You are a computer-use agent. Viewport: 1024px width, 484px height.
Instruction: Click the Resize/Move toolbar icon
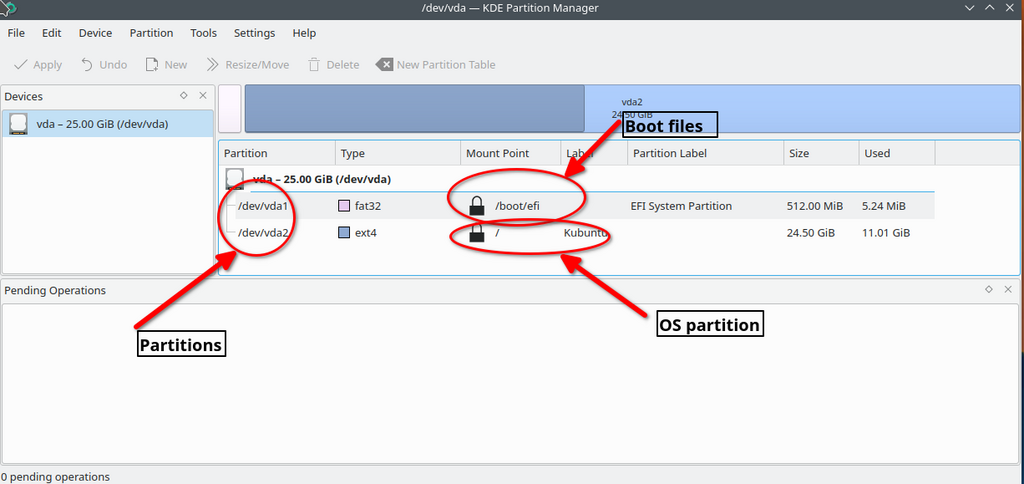click(x=212, y=65)
